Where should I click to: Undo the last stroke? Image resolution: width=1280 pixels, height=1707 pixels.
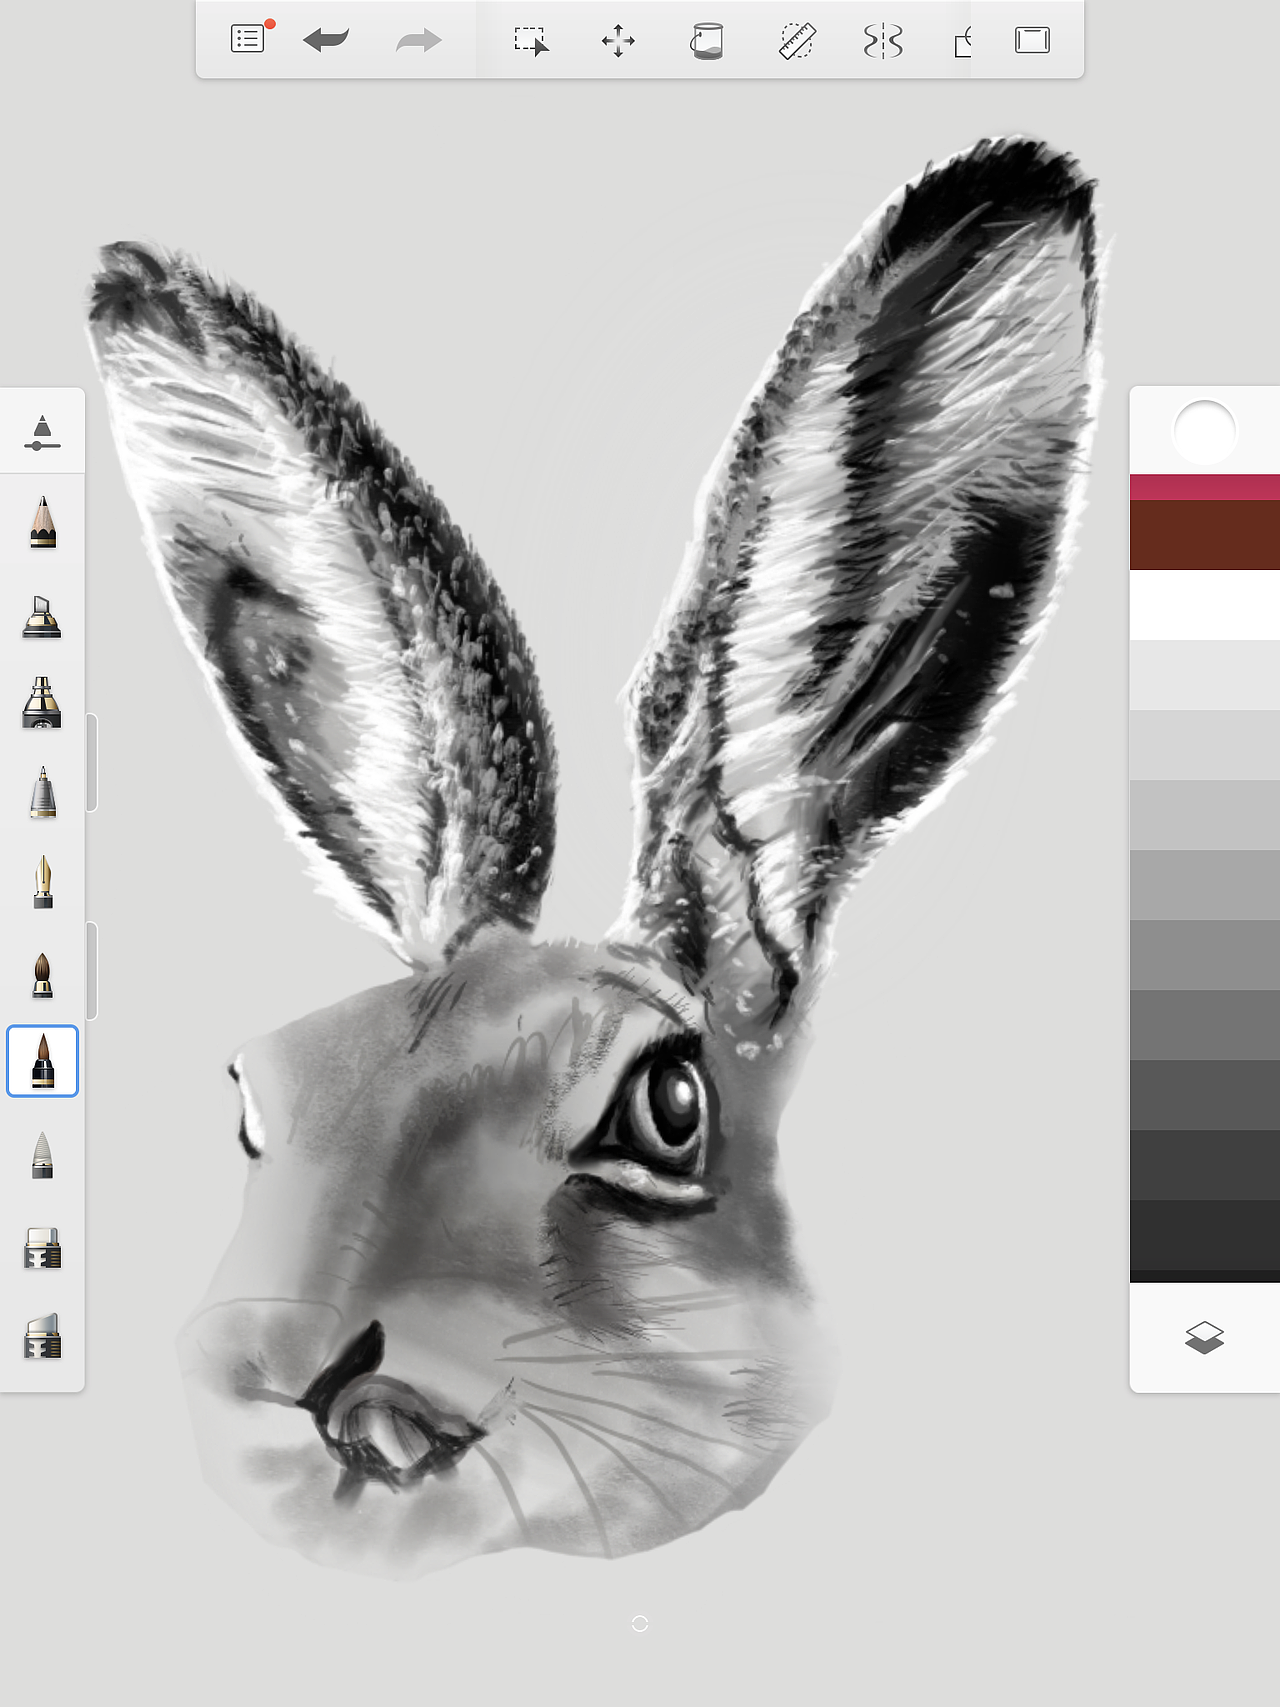(x=326, y=40)
